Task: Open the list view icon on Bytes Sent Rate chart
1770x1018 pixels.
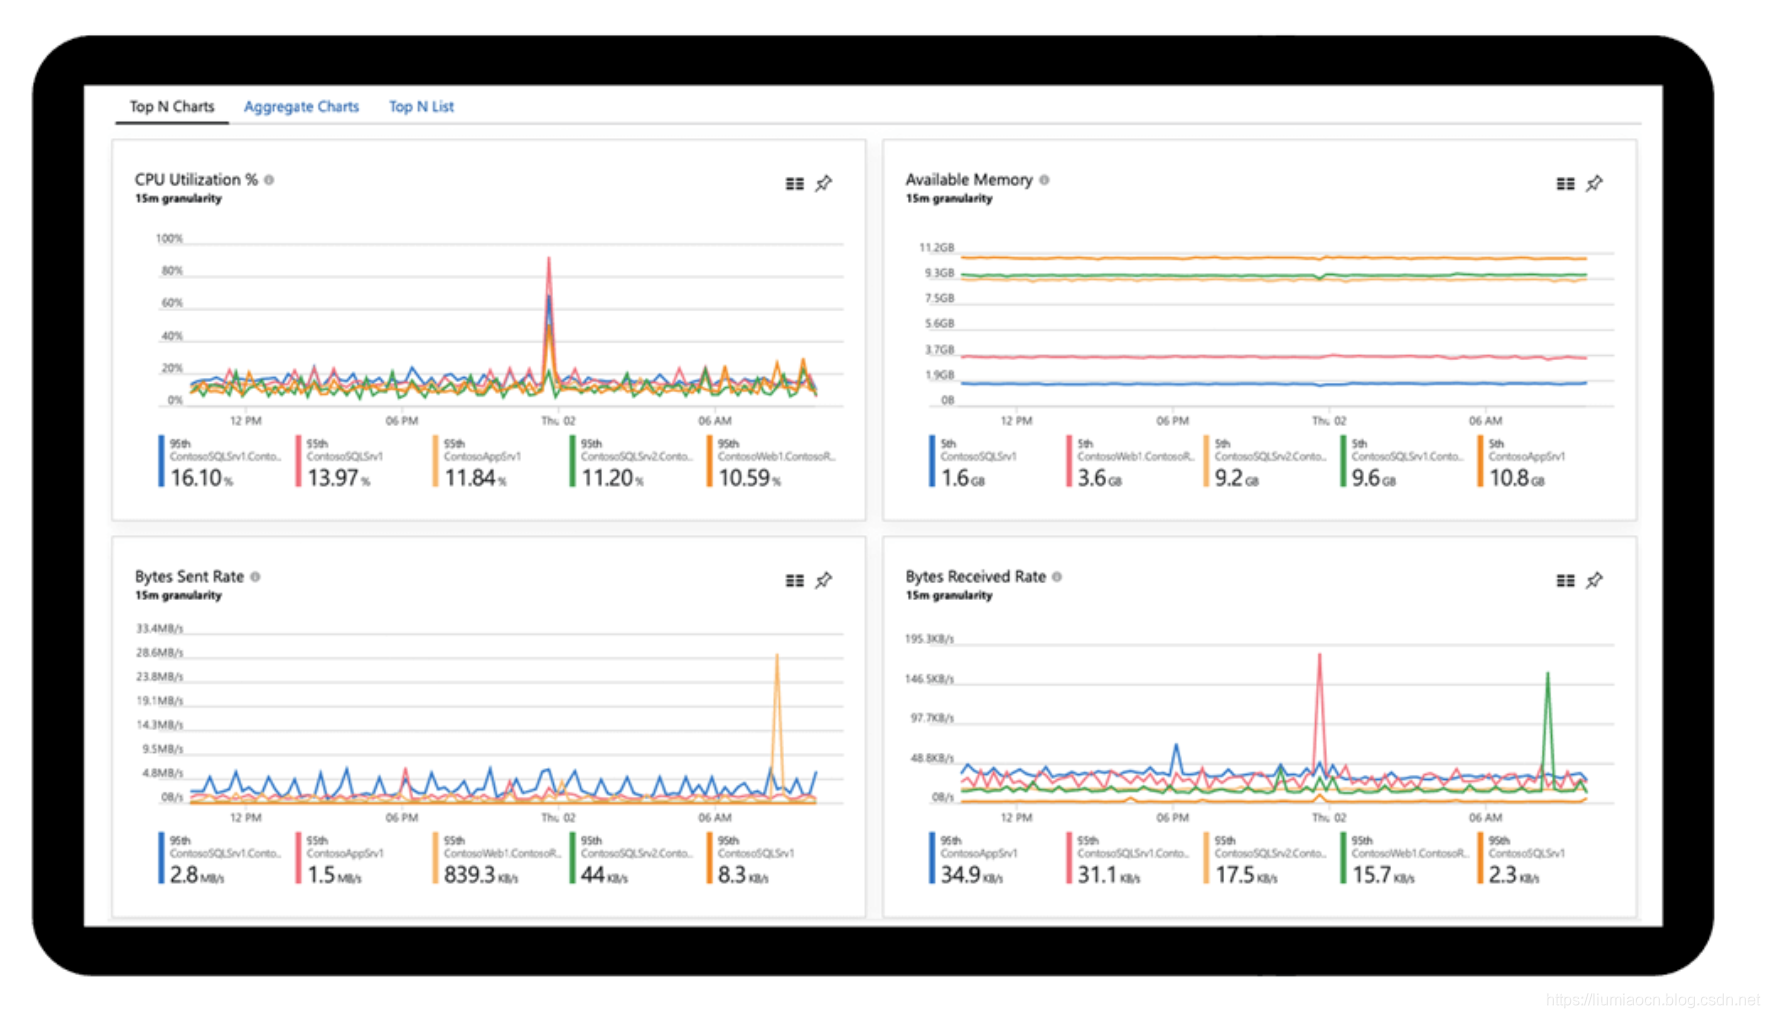Action: pos(795,581)
